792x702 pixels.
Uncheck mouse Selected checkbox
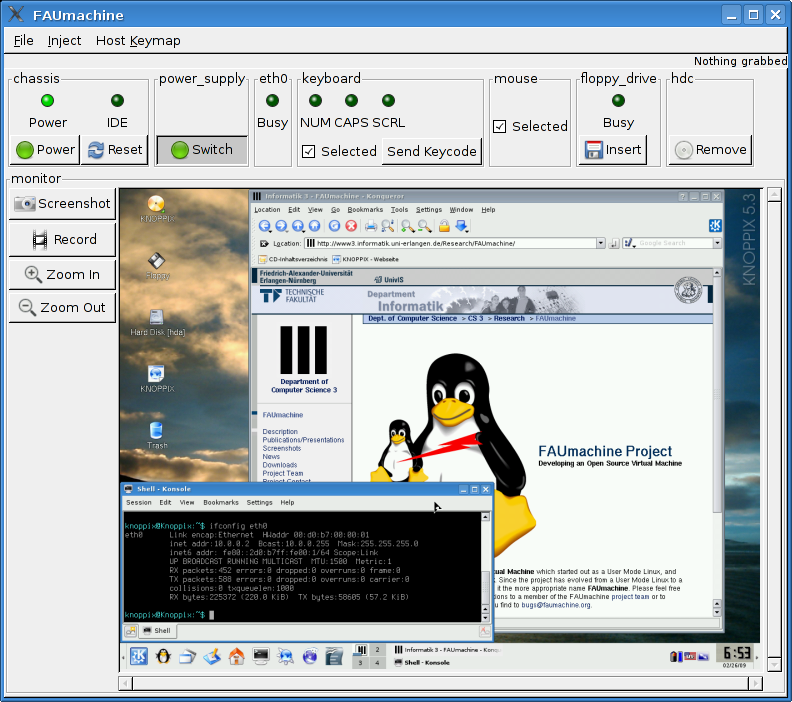[x=500, y=126]
